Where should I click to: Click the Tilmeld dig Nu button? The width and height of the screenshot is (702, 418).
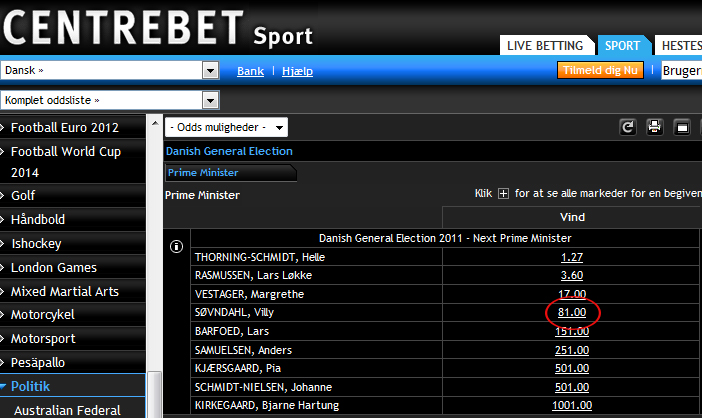[600, 70]
